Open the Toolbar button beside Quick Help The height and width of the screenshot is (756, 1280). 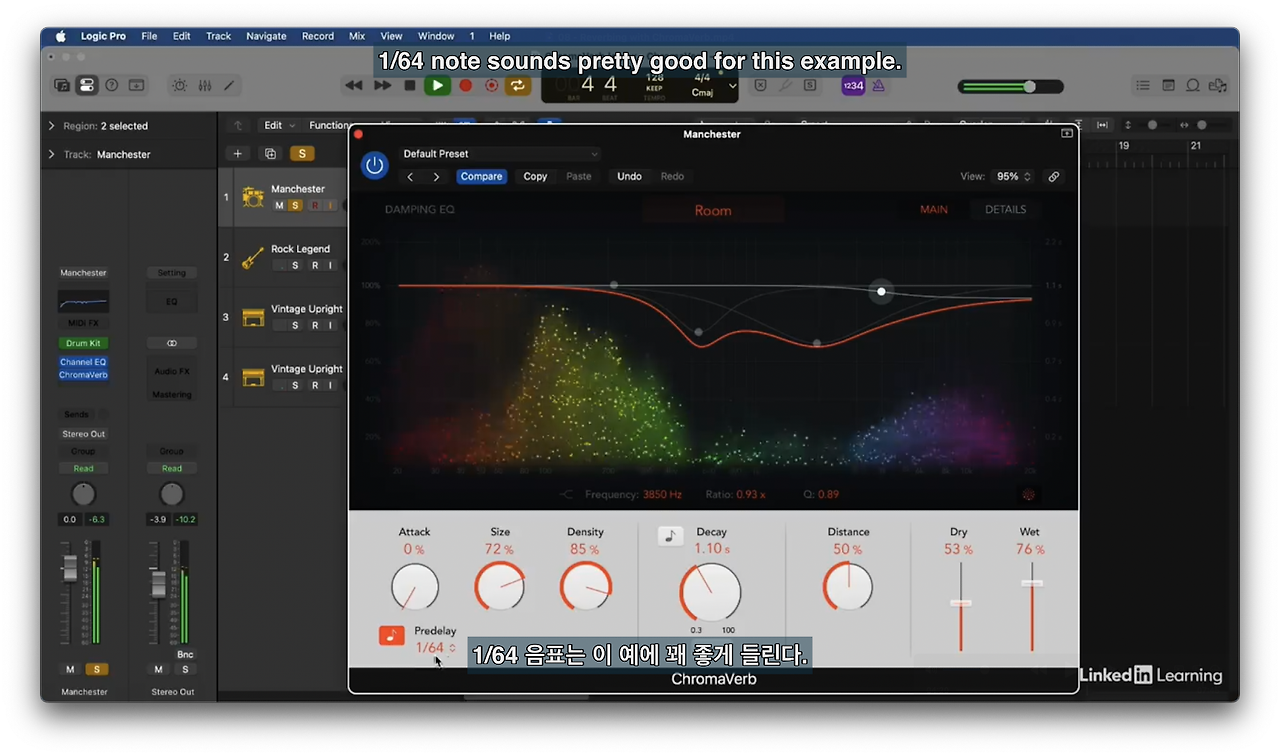click(137, 86)
